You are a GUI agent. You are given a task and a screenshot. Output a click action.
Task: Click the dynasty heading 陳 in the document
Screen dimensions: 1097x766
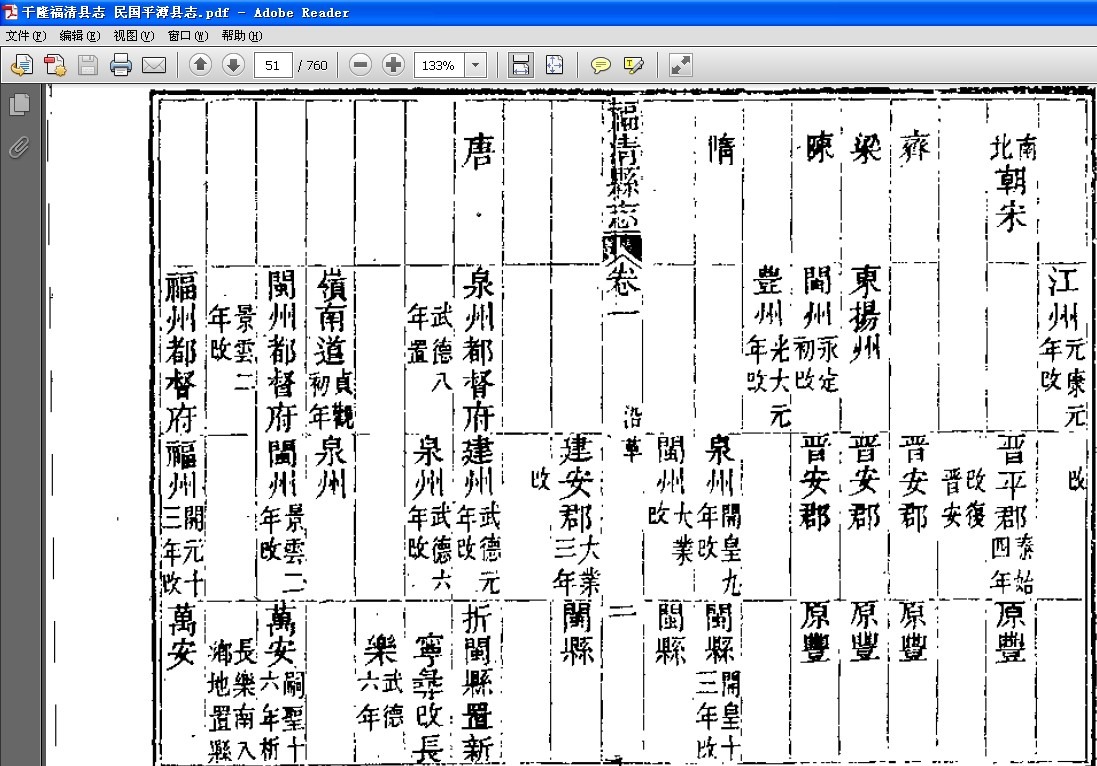817,148
